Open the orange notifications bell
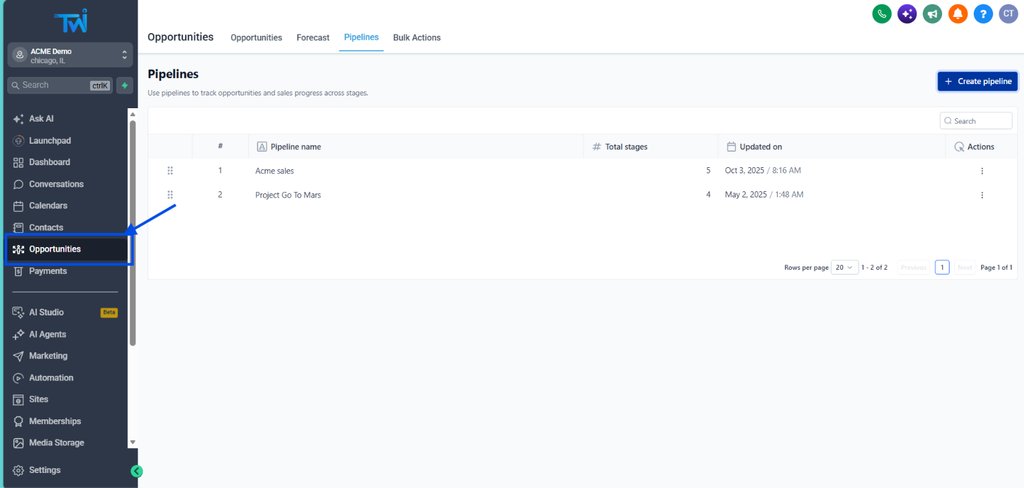This screenshot has width=1024, height=488. pos(958,14)
